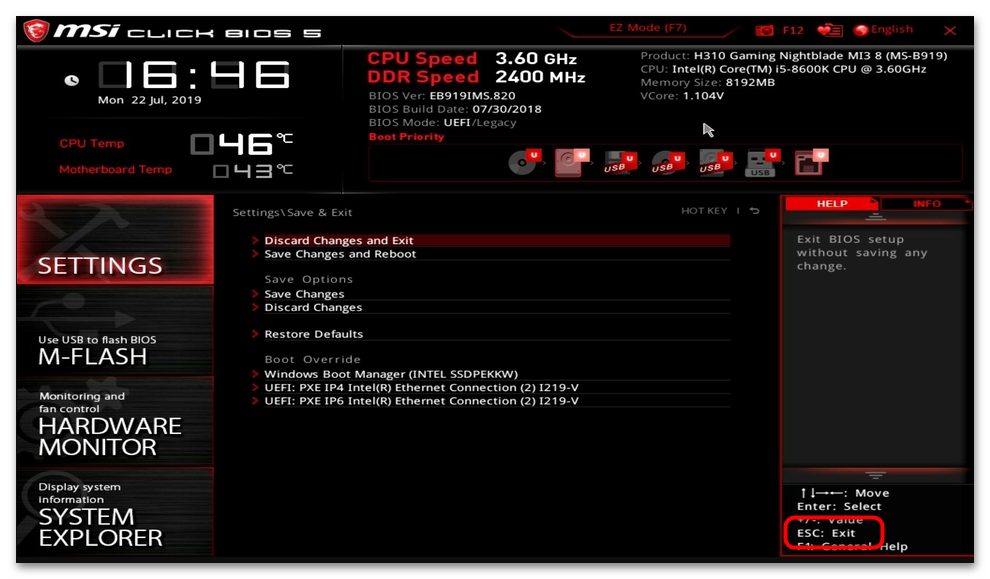Viewport: 990px width, 579px height.
Task: Close the BIOS with the X button
Action: [950, 30]
